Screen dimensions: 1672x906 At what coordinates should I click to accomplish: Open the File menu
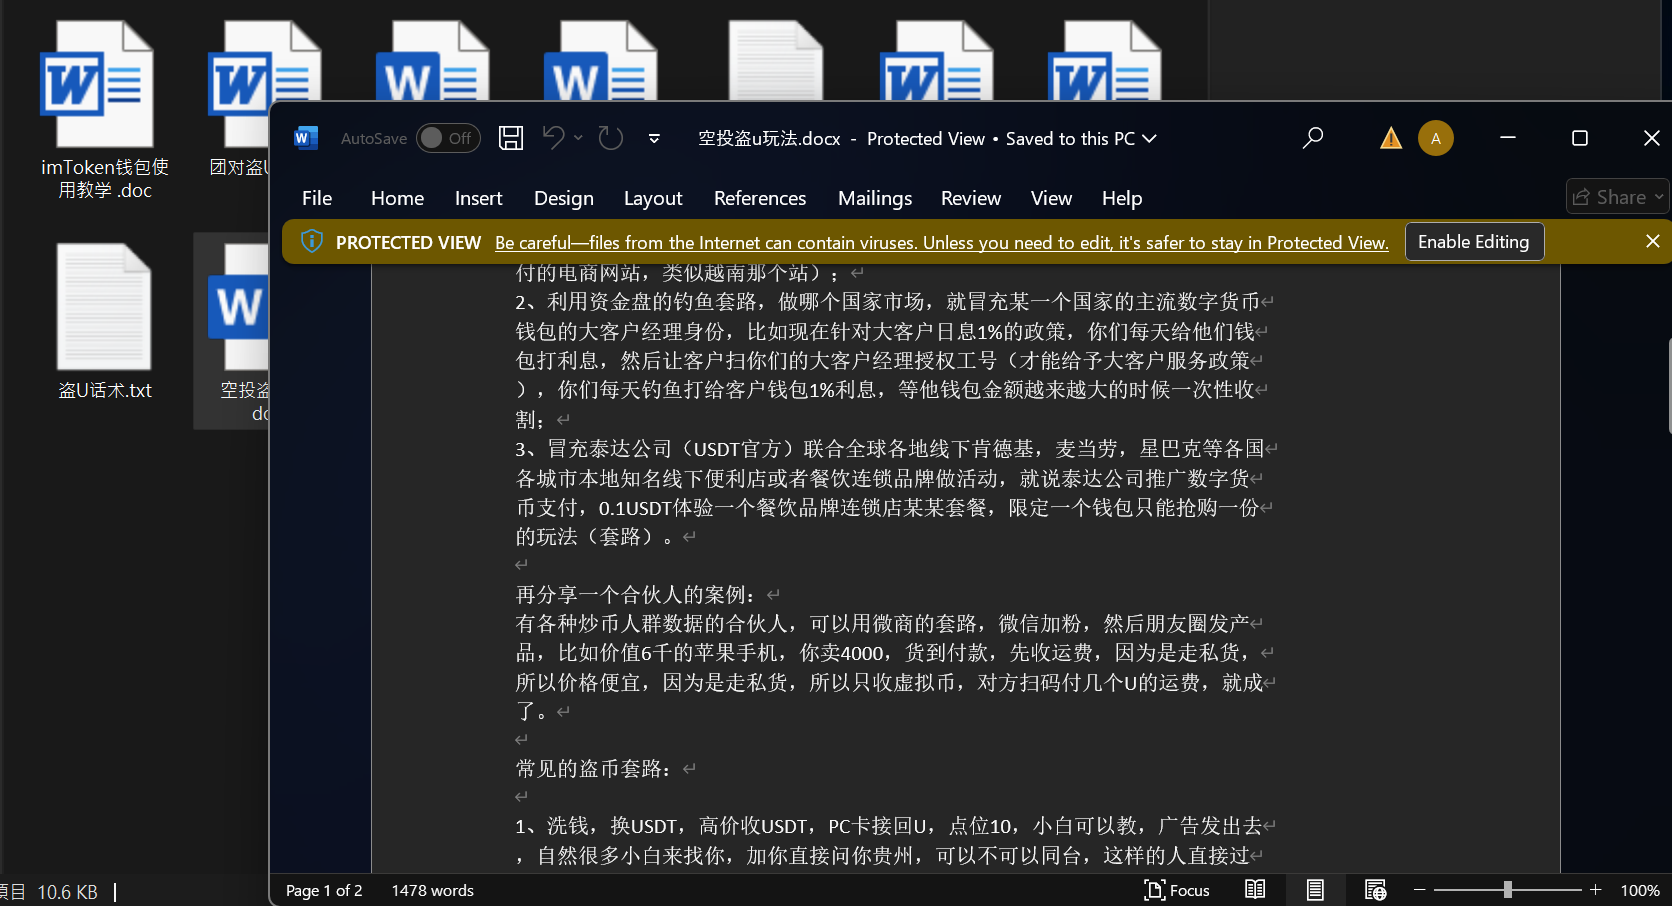click(x=317, y=198)
